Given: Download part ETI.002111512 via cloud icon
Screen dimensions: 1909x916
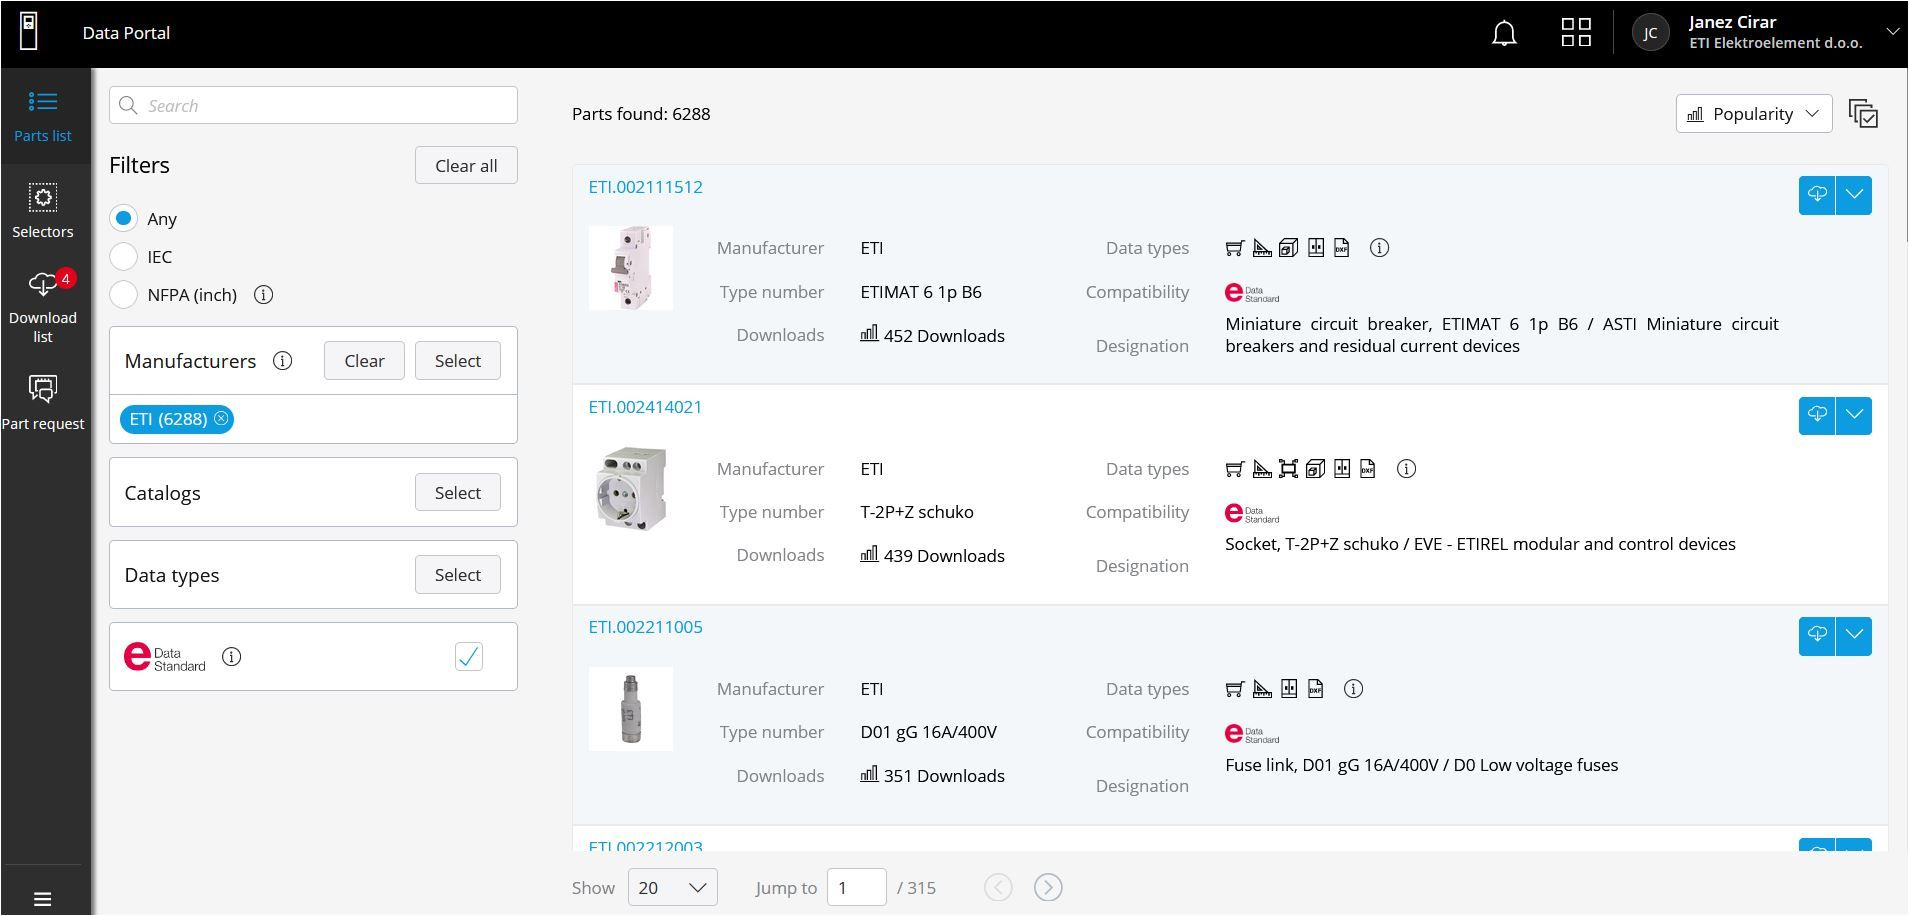Looking at the screenshot, I should [1816, 195].
